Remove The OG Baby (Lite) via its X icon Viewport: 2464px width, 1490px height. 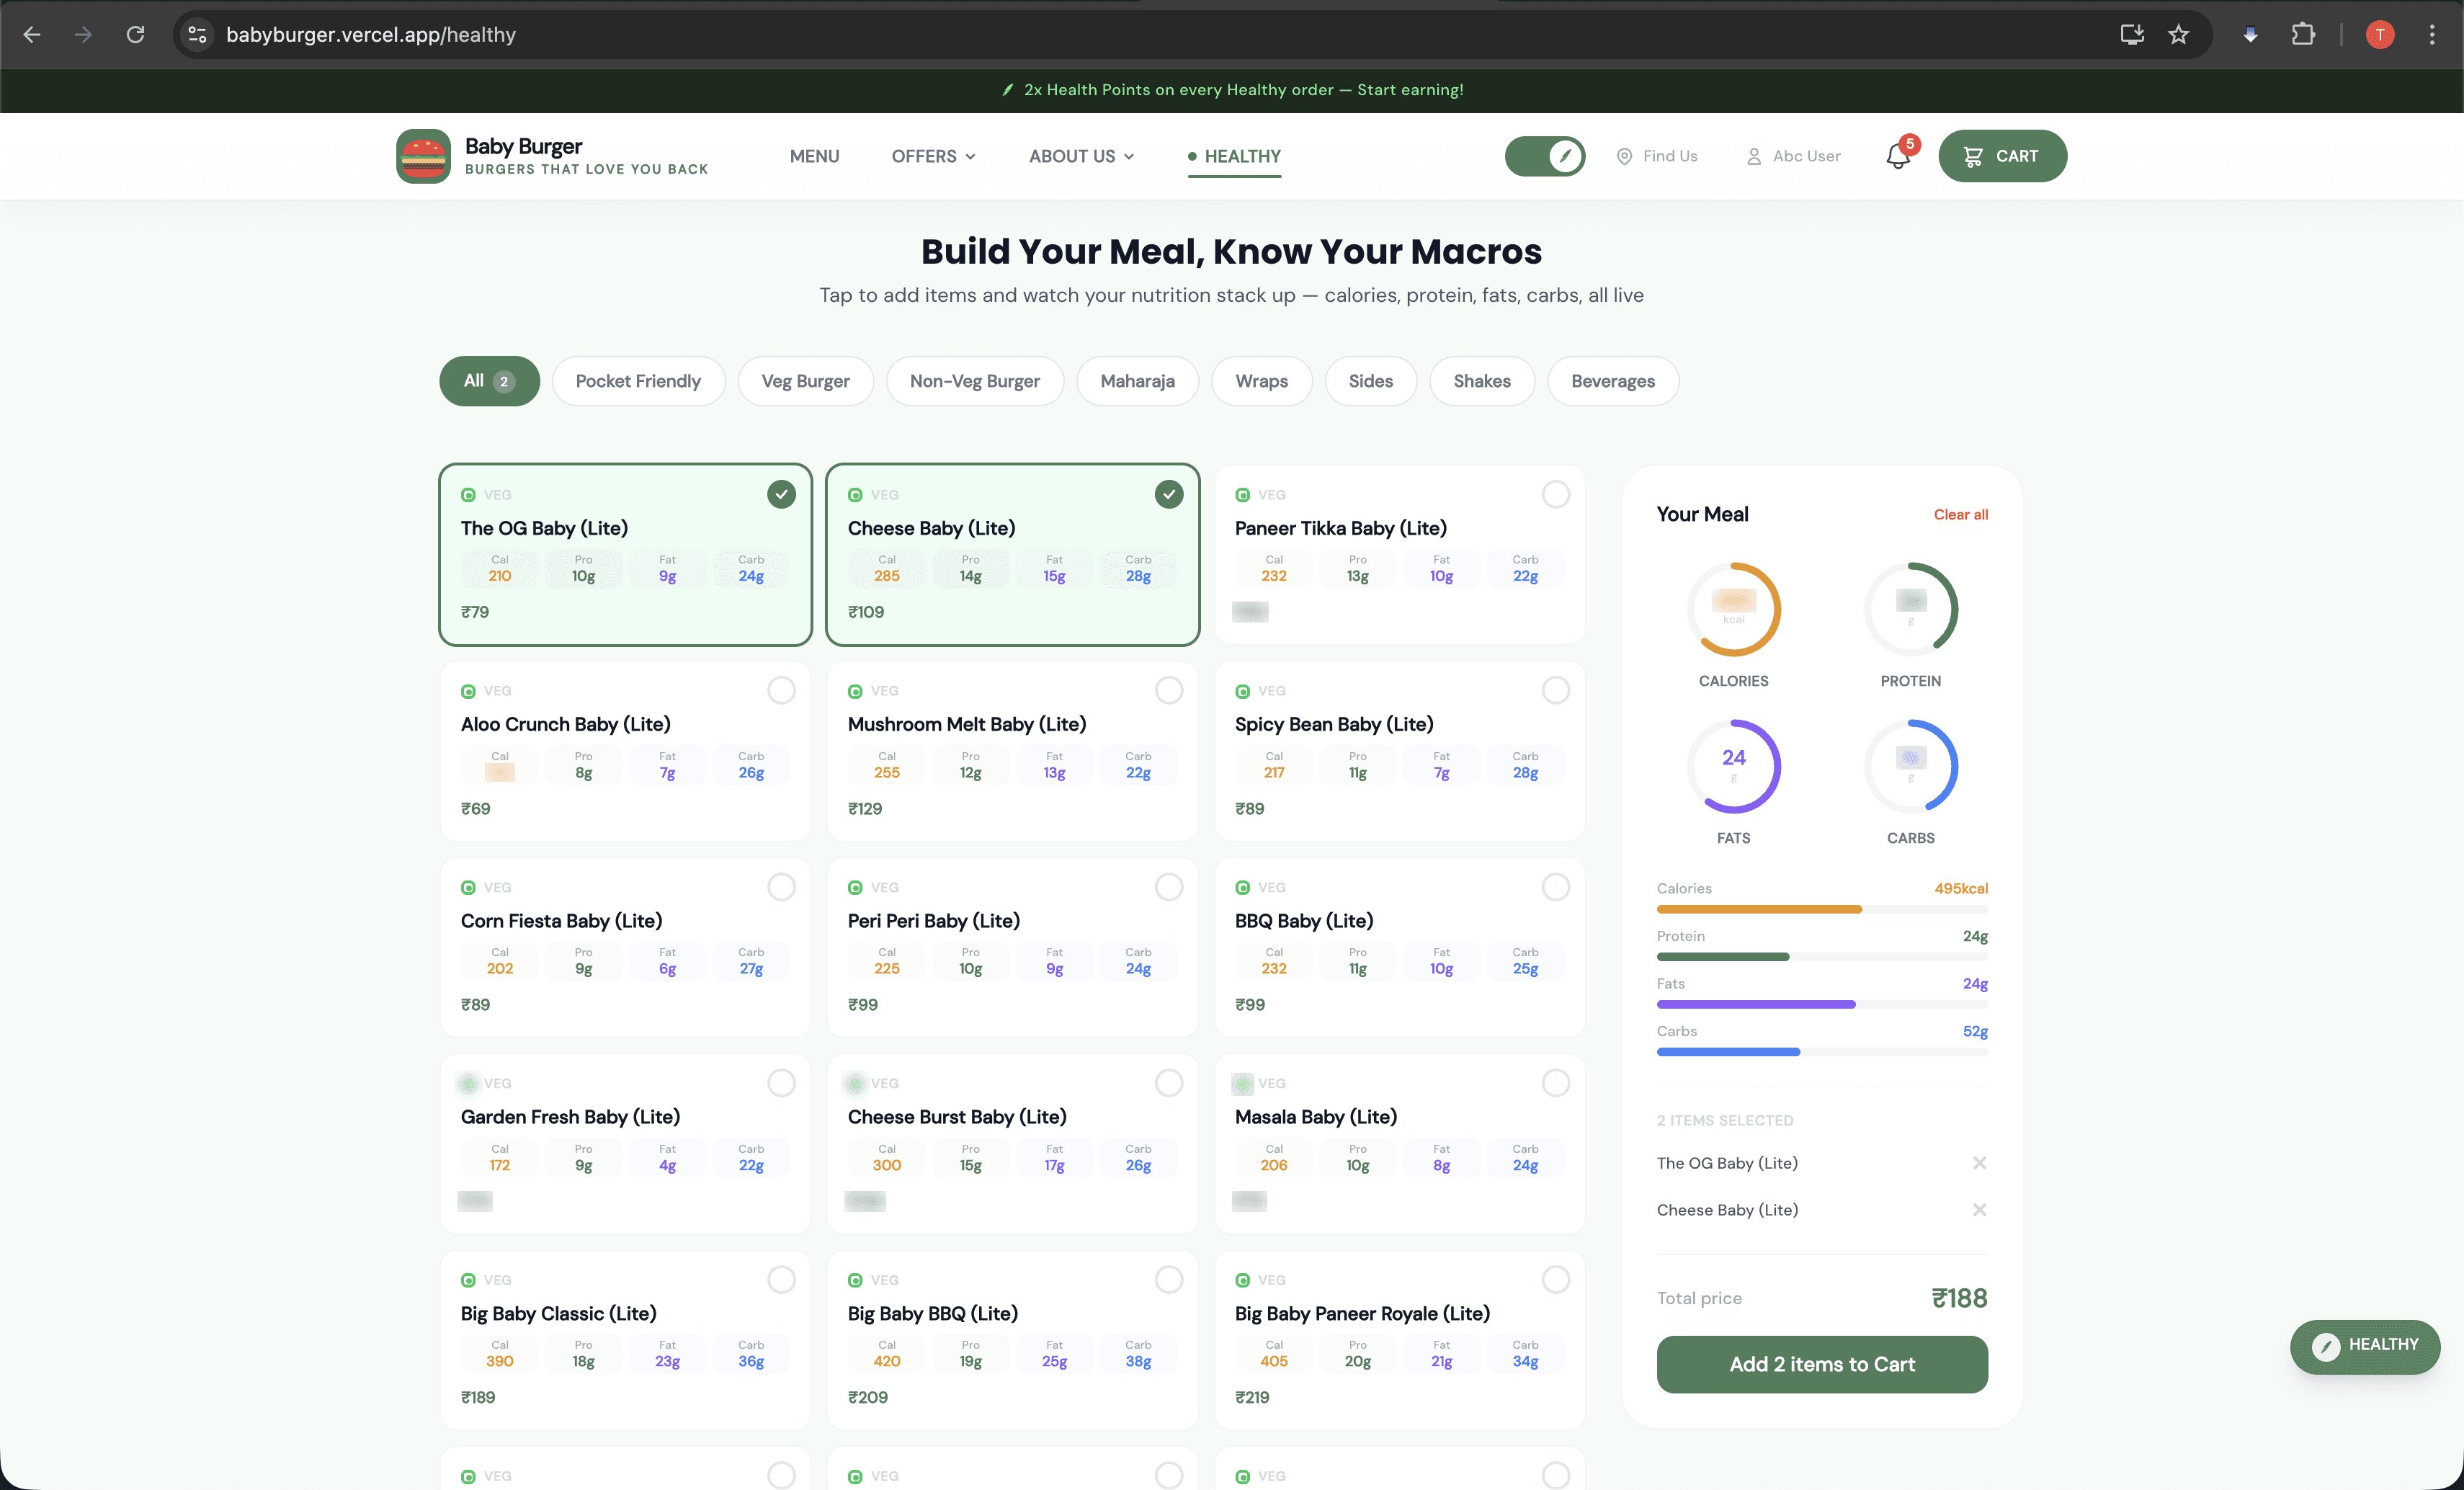click(x=1980, y=1162)
